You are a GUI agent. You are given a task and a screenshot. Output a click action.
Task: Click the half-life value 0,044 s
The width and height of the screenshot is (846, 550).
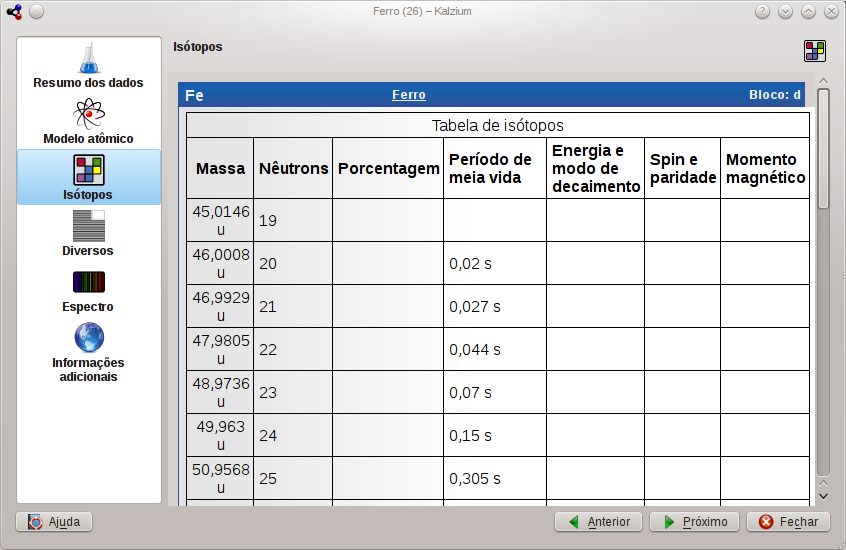[x=475, y=350]
